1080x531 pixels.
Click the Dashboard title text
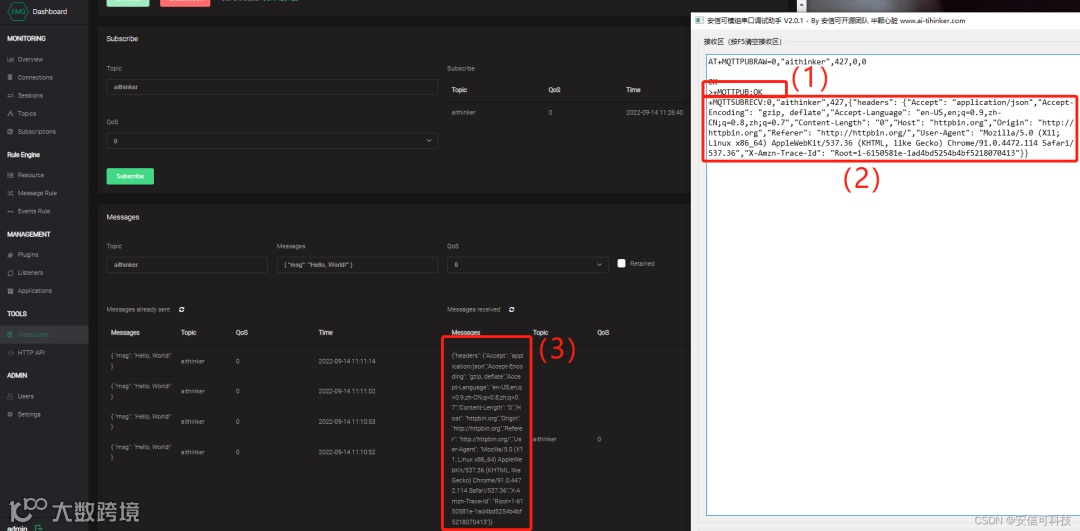(50, 12)
